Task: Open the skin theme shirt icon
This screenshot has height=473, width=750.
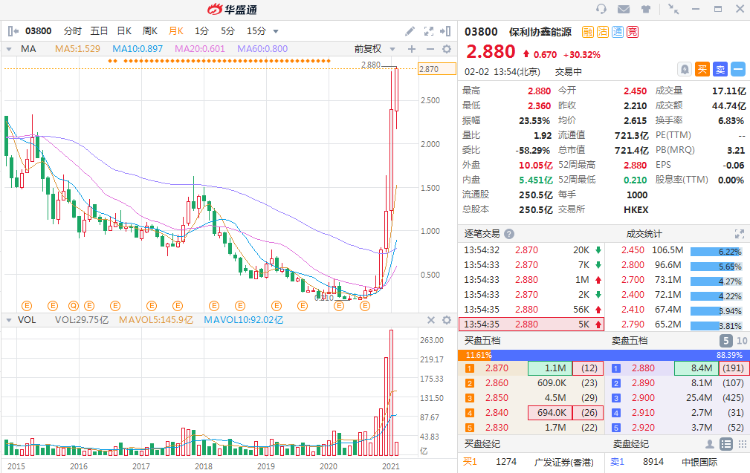Action: point(646,9)
